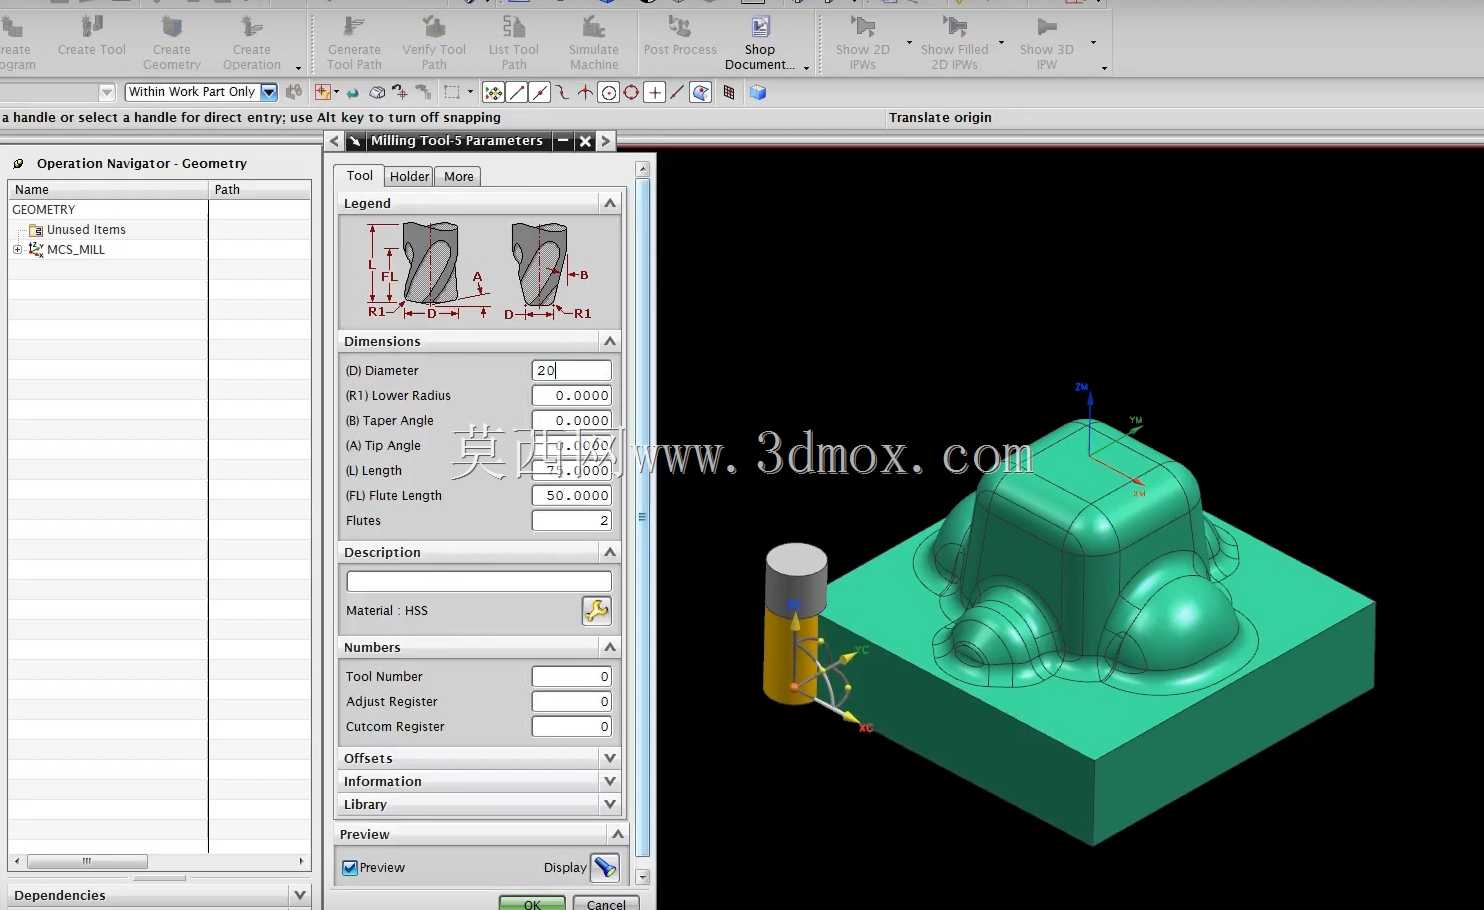Toggle the Preview checkbox
Viewport: 1484px width, 910px height.
point(350,868)
